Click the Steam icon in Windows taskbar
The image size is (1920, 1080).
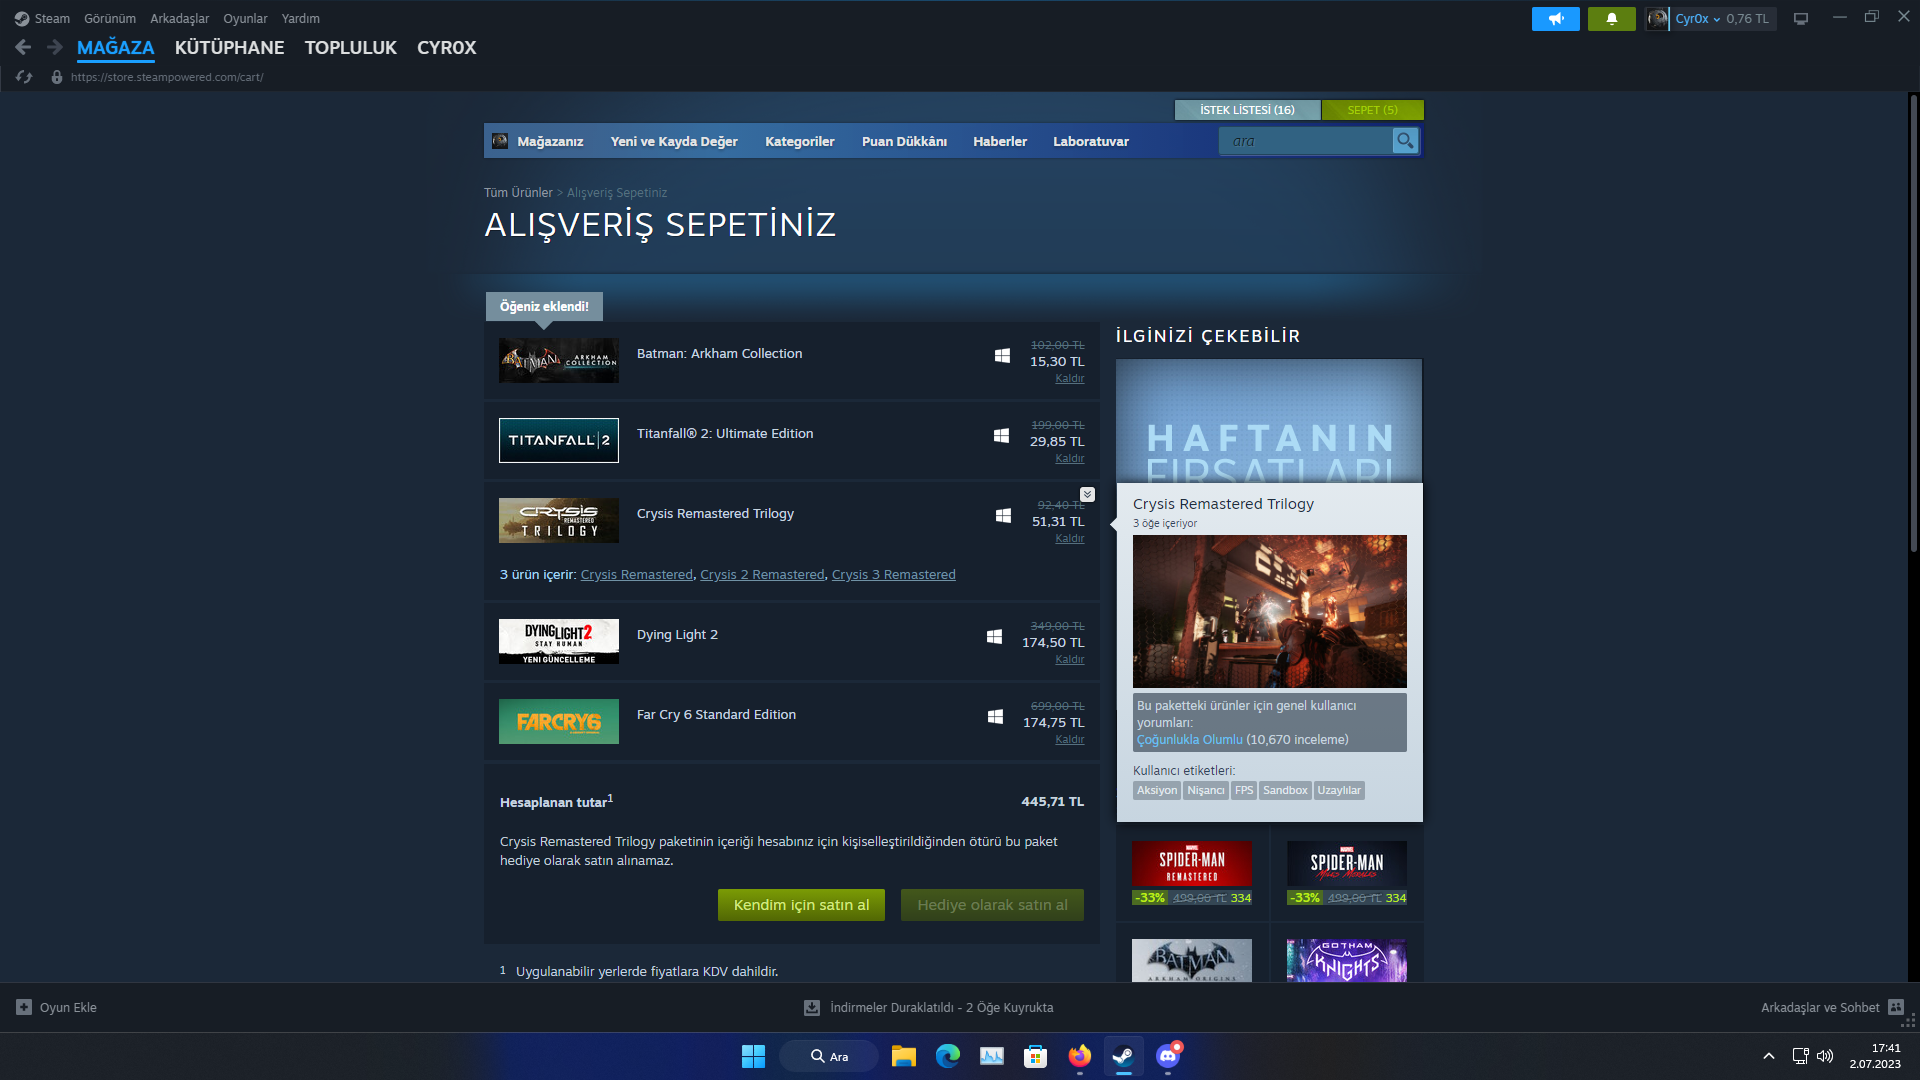coord(1123,1056)
